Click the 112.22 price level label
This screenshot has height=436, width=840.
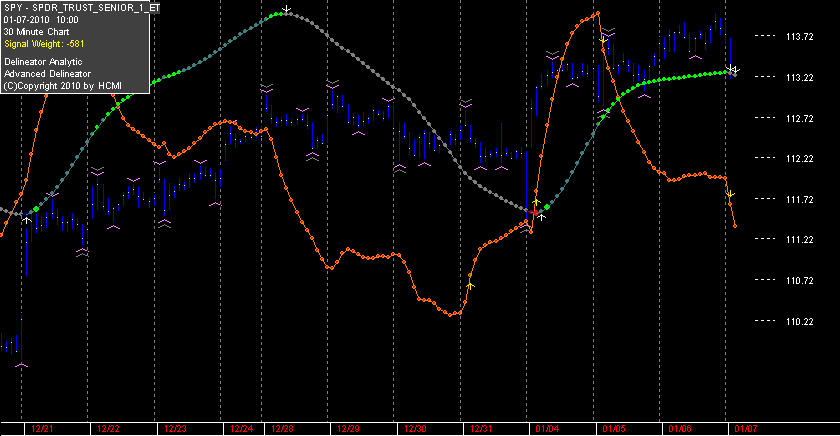[x=799, y=159]
